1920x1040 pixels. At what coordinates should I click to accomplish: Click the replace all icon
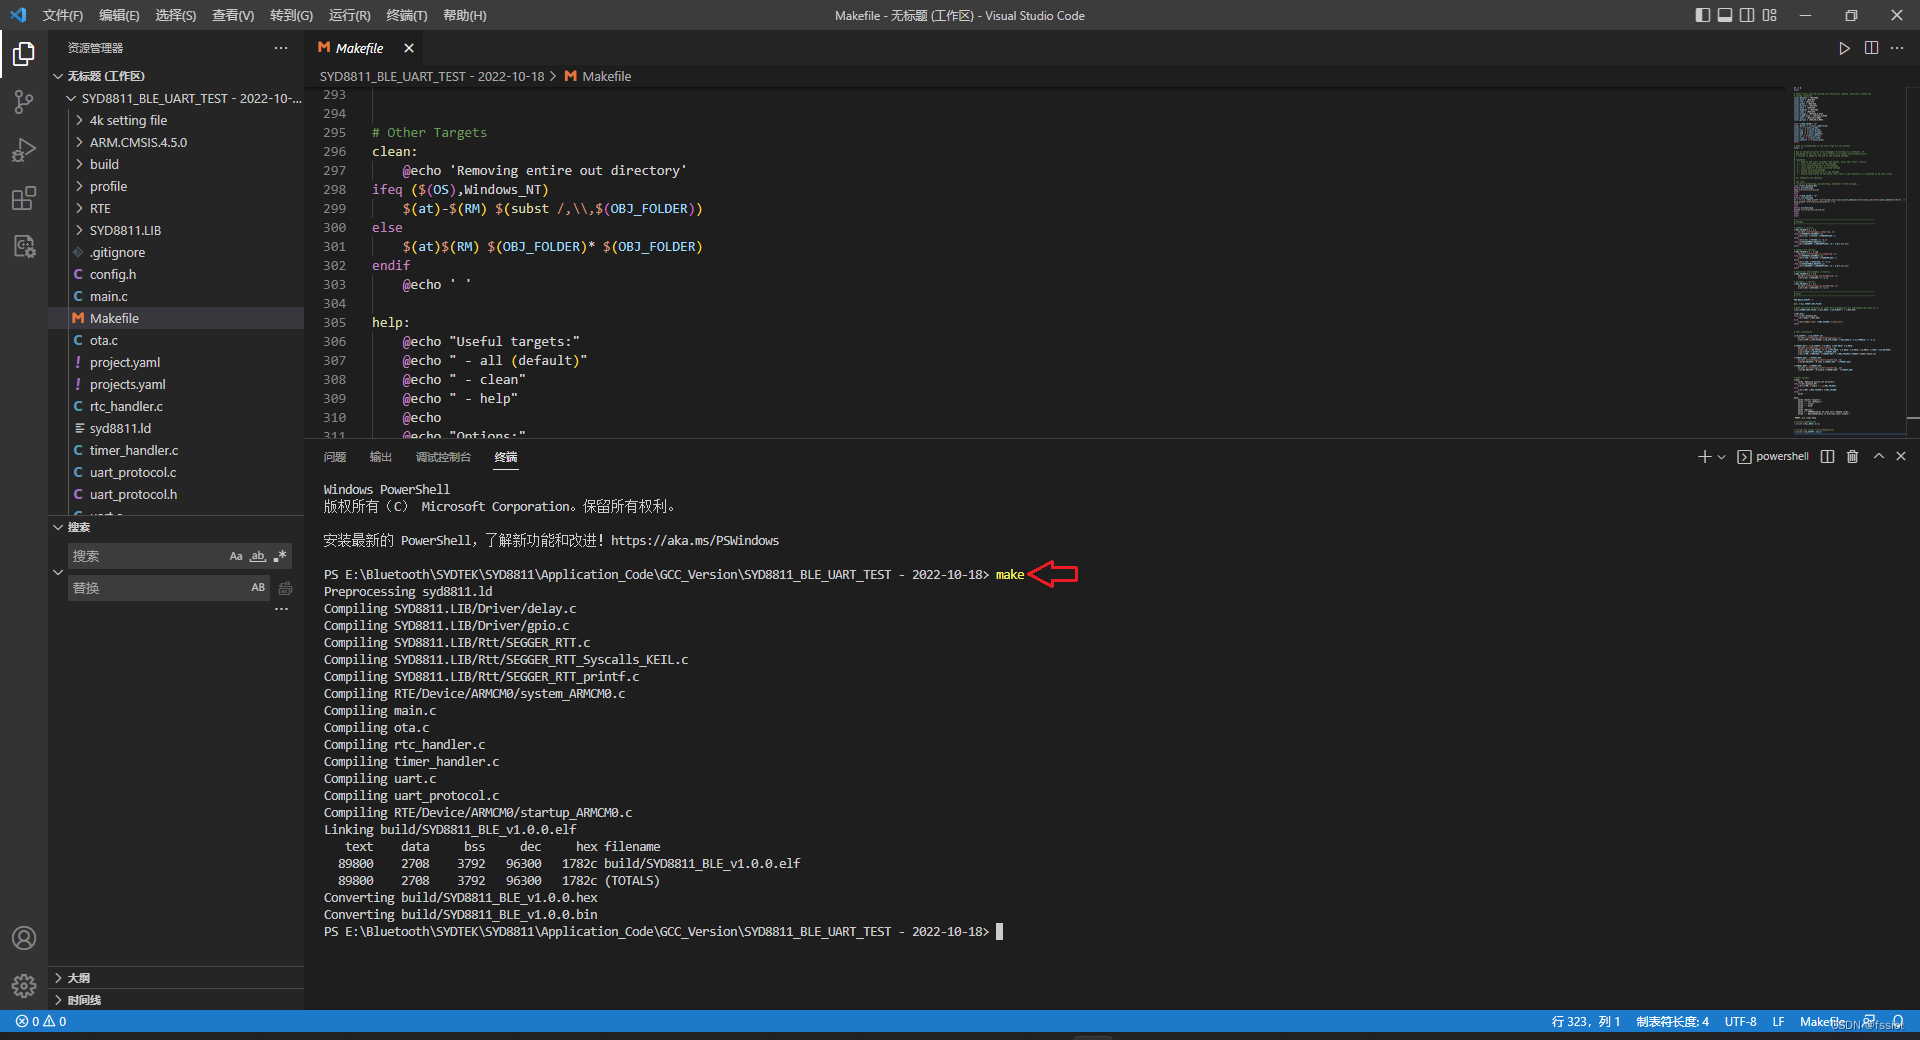(x=285, y=588)
